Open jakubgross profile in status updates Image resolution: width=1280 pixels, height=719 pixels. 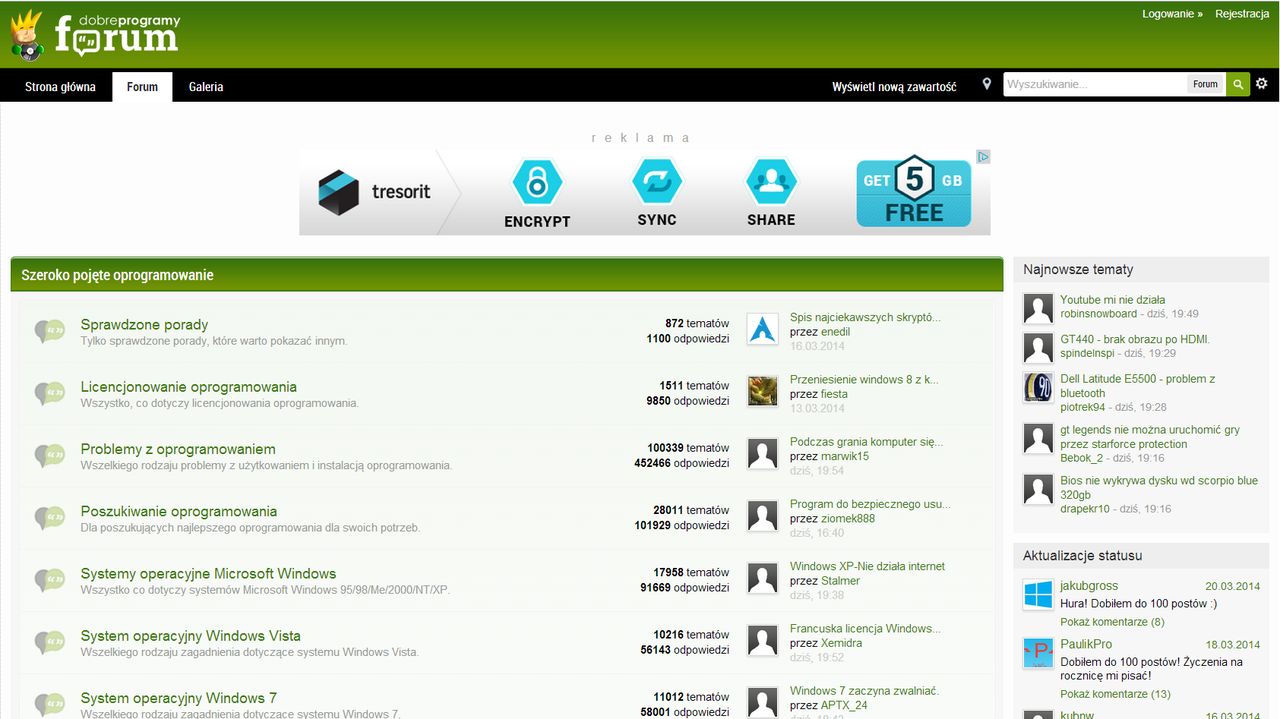(1089, 586)
